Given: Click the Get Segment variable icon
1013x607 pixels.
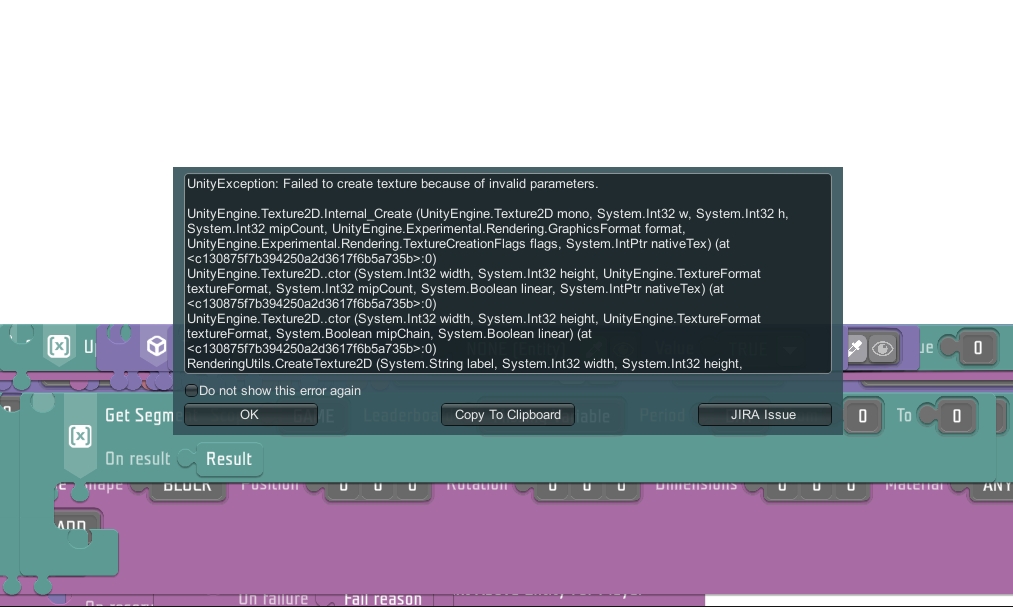Looking at the screenshot, I should (80, 437).
